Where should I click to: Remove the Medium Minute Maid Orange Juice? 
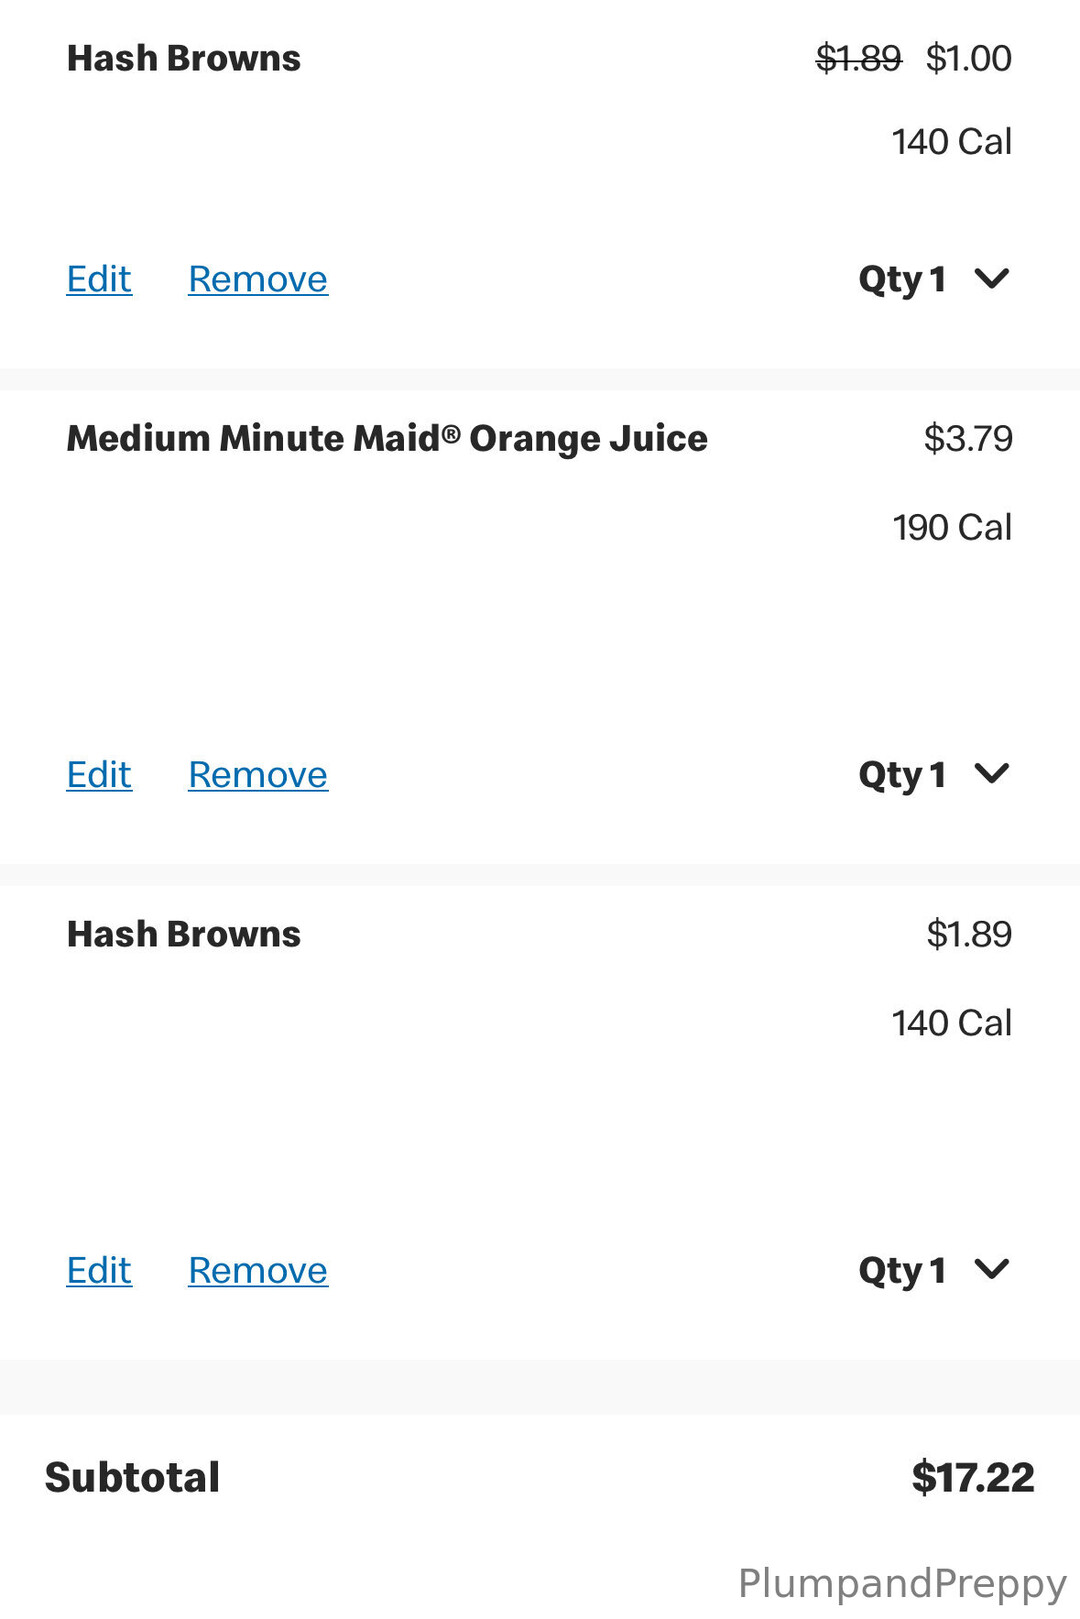pyautogui.click(x=257, y=775)
